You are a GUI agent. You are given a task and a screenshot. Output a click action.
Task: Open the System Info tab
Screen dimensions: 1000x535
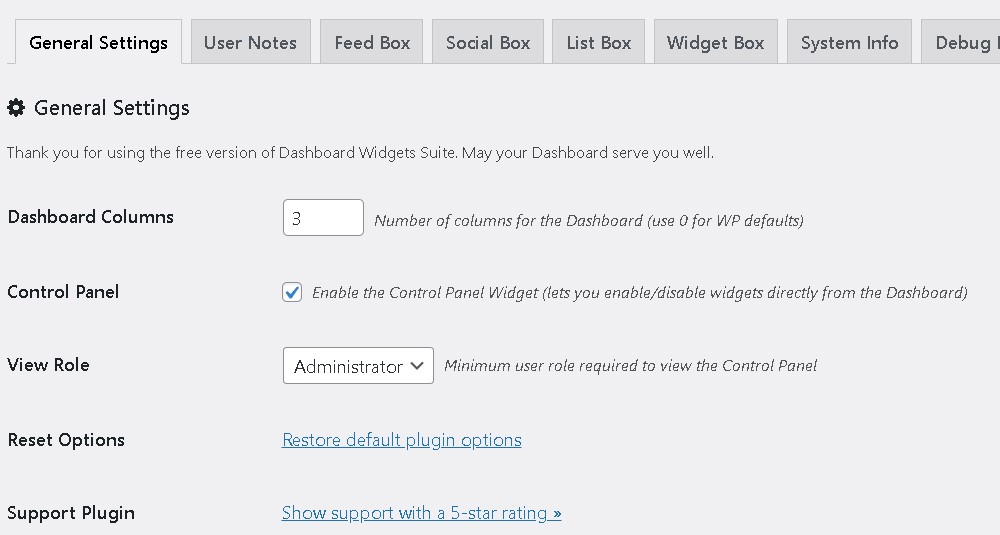pyautogui.click(x=849, y=43)
